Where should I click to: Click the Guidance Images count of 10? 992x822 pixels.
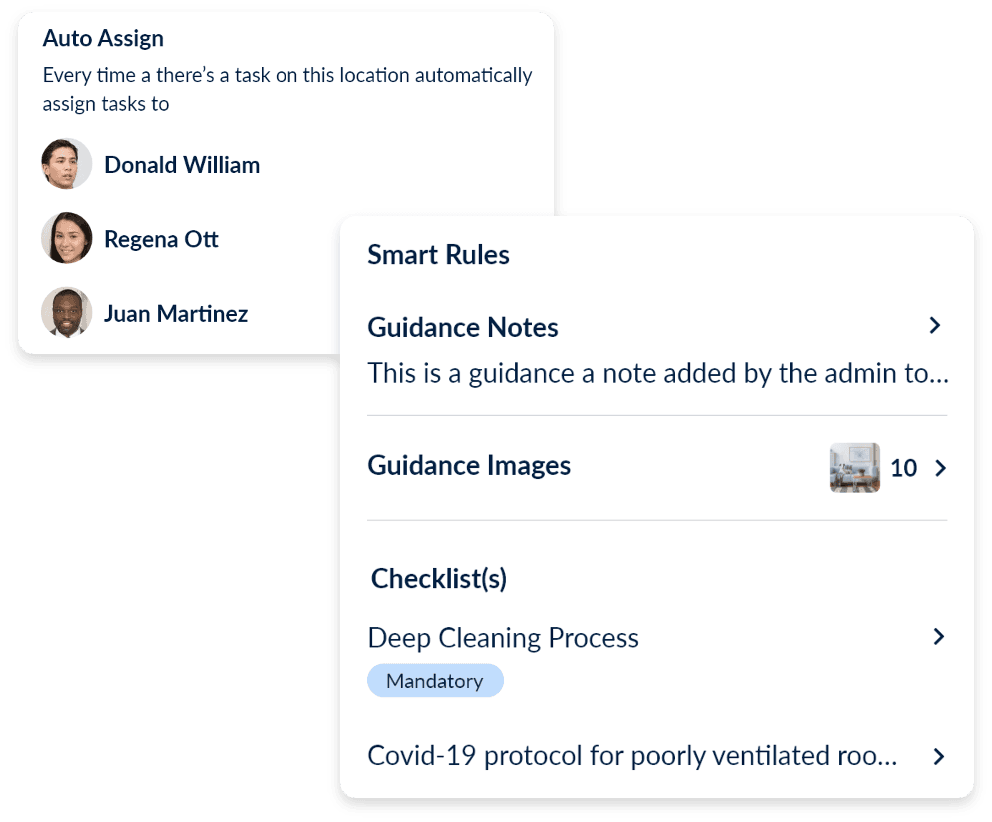(903, 468)
